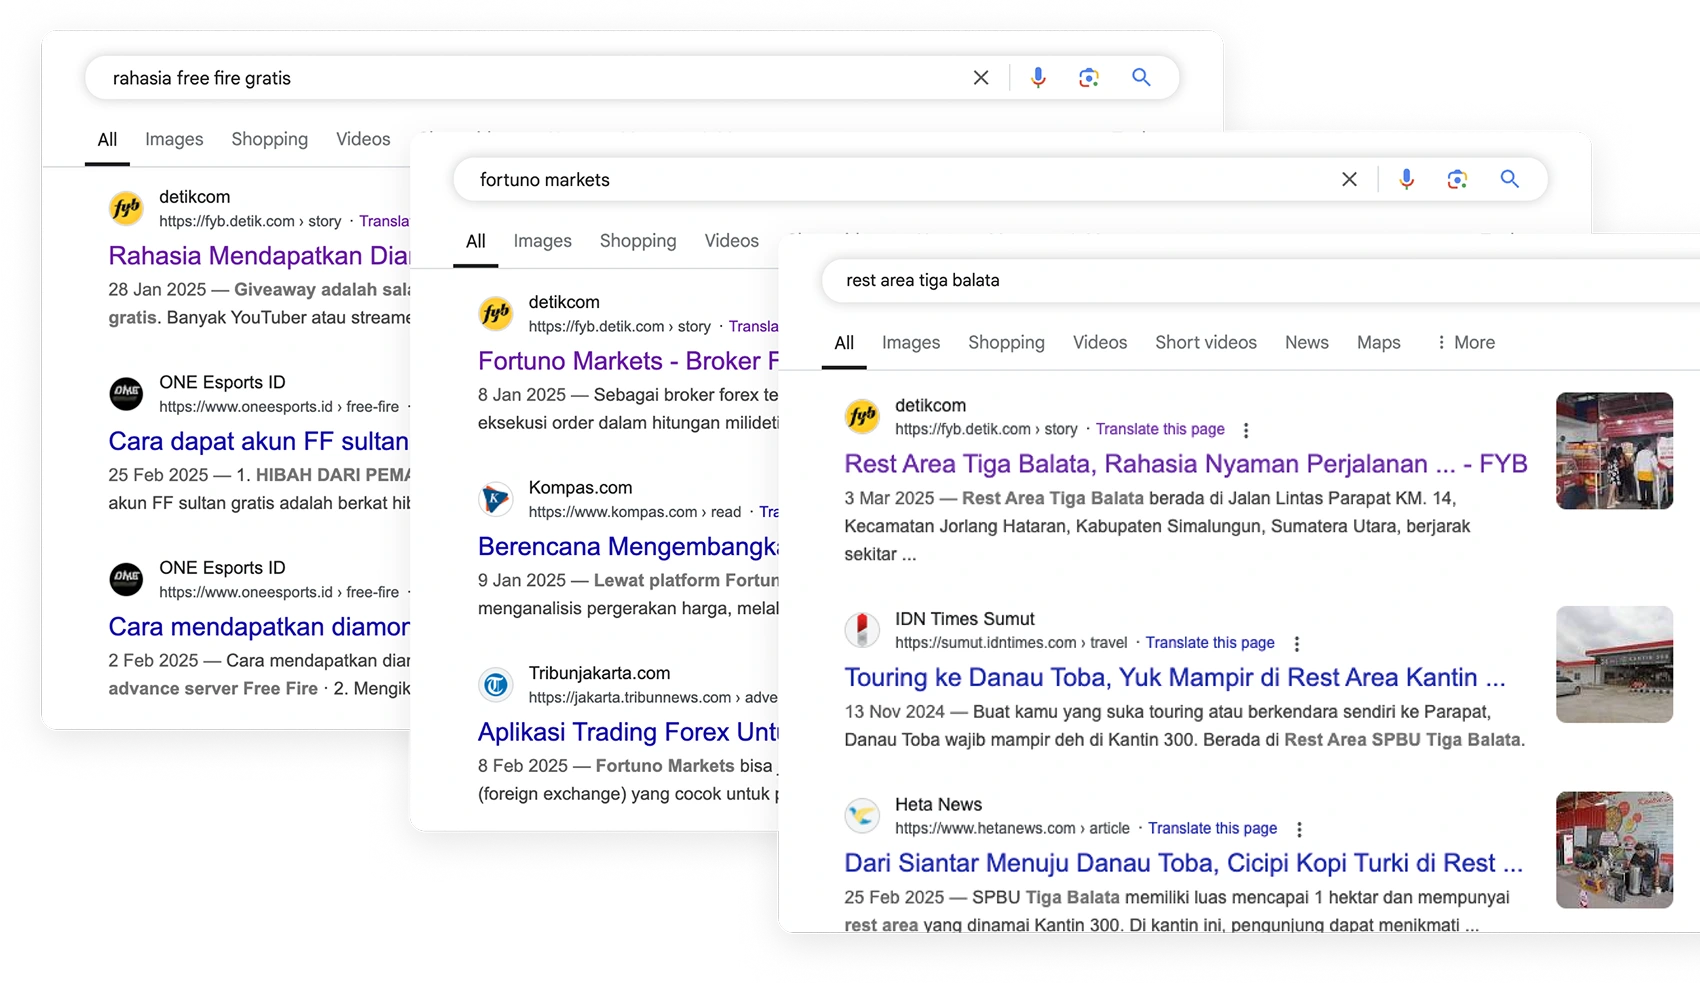Switch to the Short videos tab
The height and width of the screenshot is (984, 1700).
[1205, 342]
